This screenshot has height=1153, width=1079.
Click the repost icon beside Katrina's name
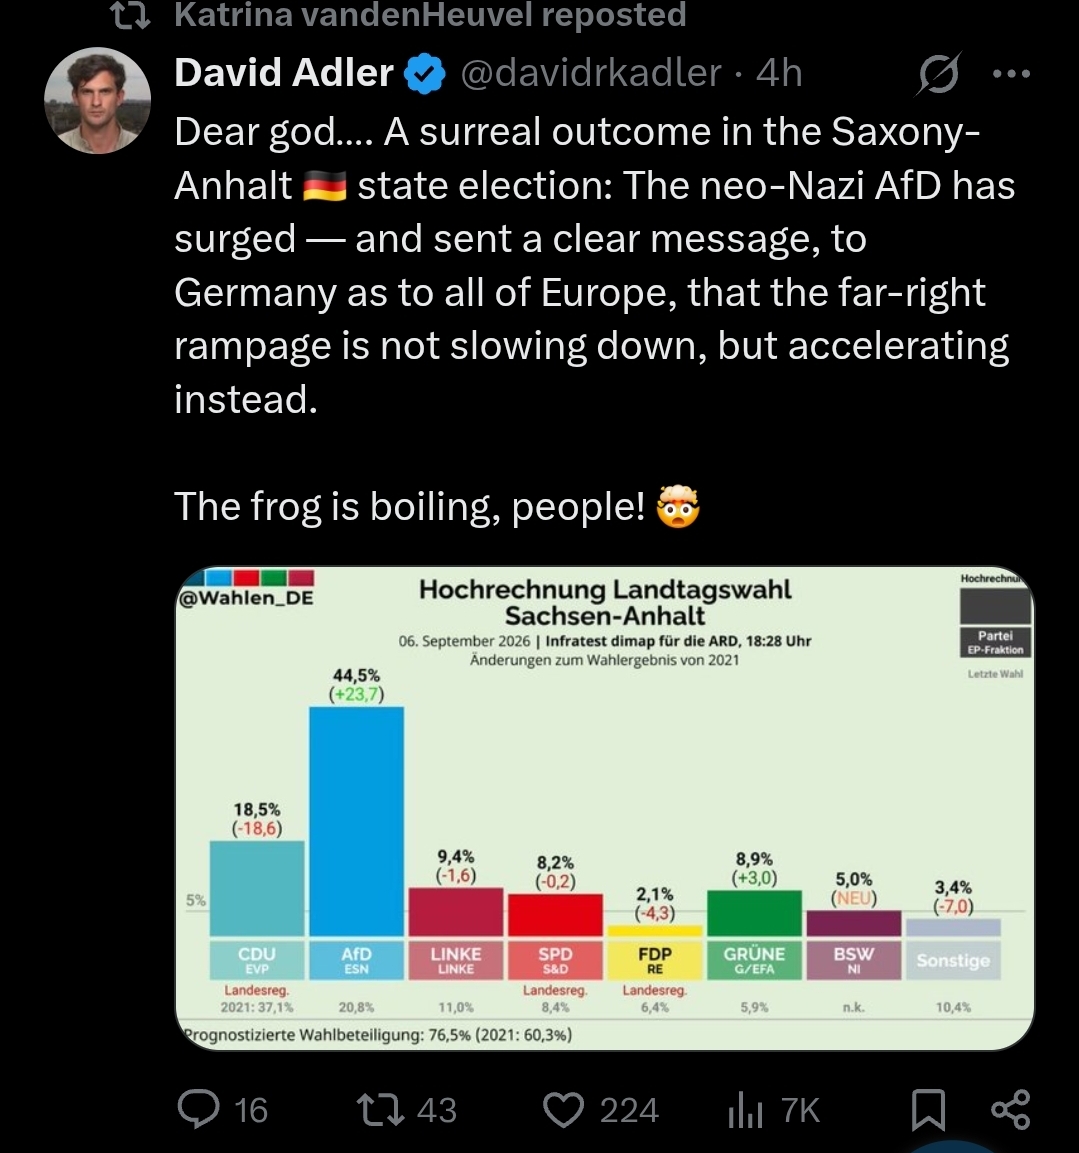(x=131, y=15)
